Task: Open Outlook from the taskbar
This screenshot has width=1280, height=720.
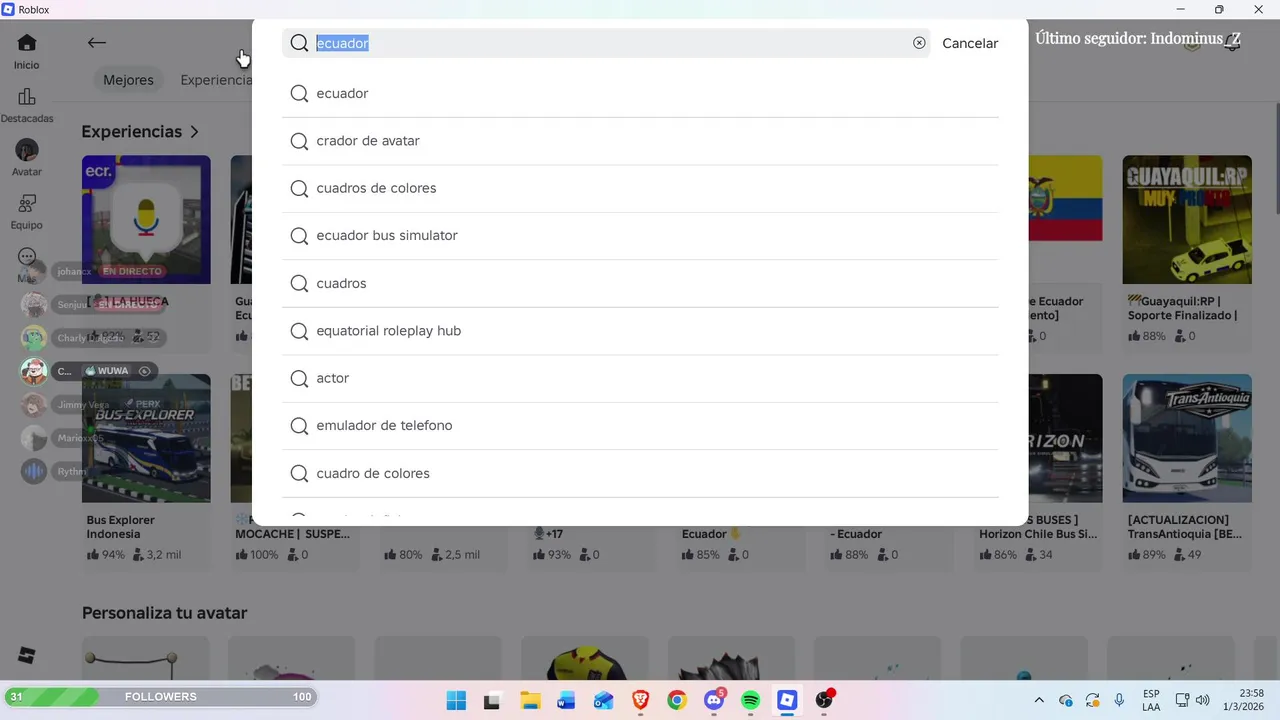Action: tap(603, 700)
